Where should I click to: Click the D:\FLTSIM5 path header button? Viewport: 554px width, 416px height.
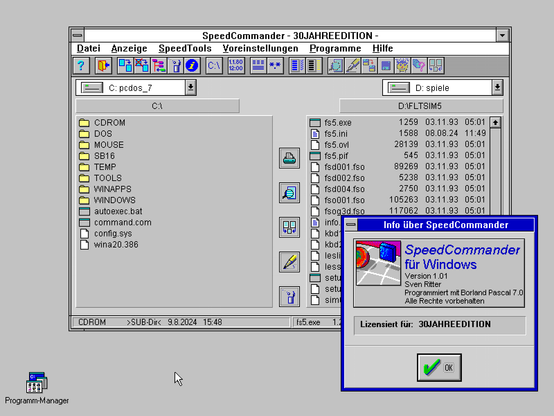(x=421, y=106)
